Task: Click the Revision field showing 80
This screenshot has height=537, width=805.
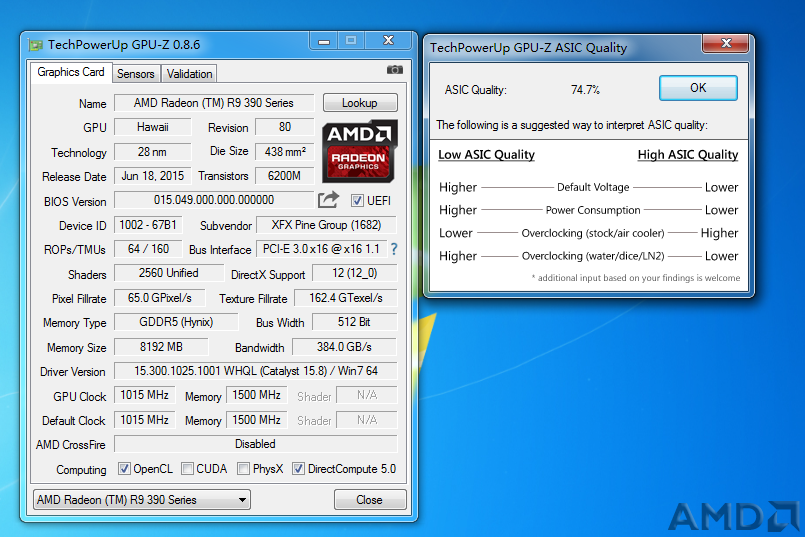Action: (x=284, y=127)
